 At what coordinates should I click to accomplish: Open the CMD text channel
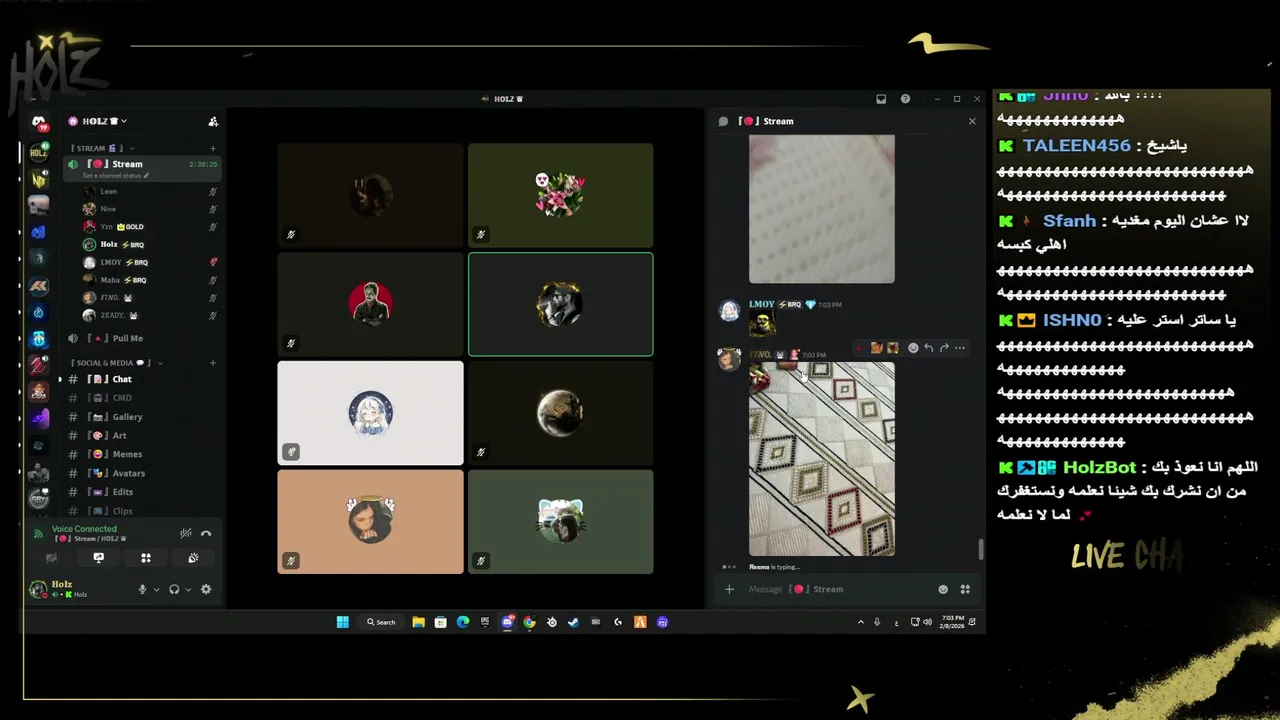[141, 398]
